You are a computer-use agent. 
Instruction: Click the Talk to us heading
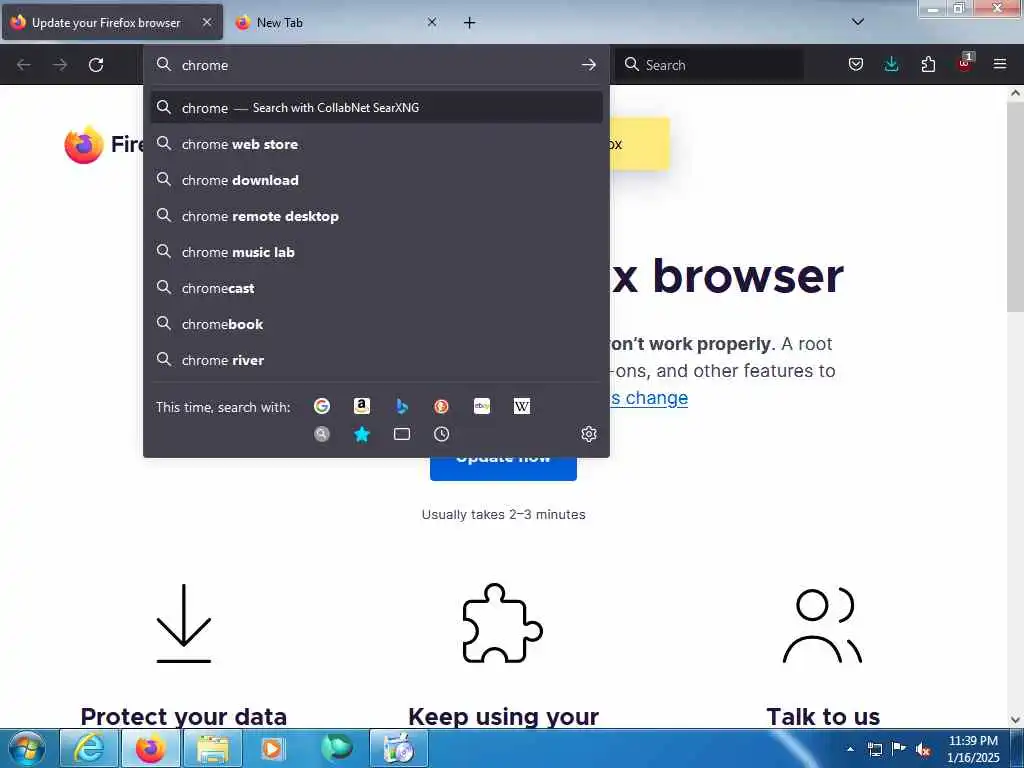(x=823, y=716)
